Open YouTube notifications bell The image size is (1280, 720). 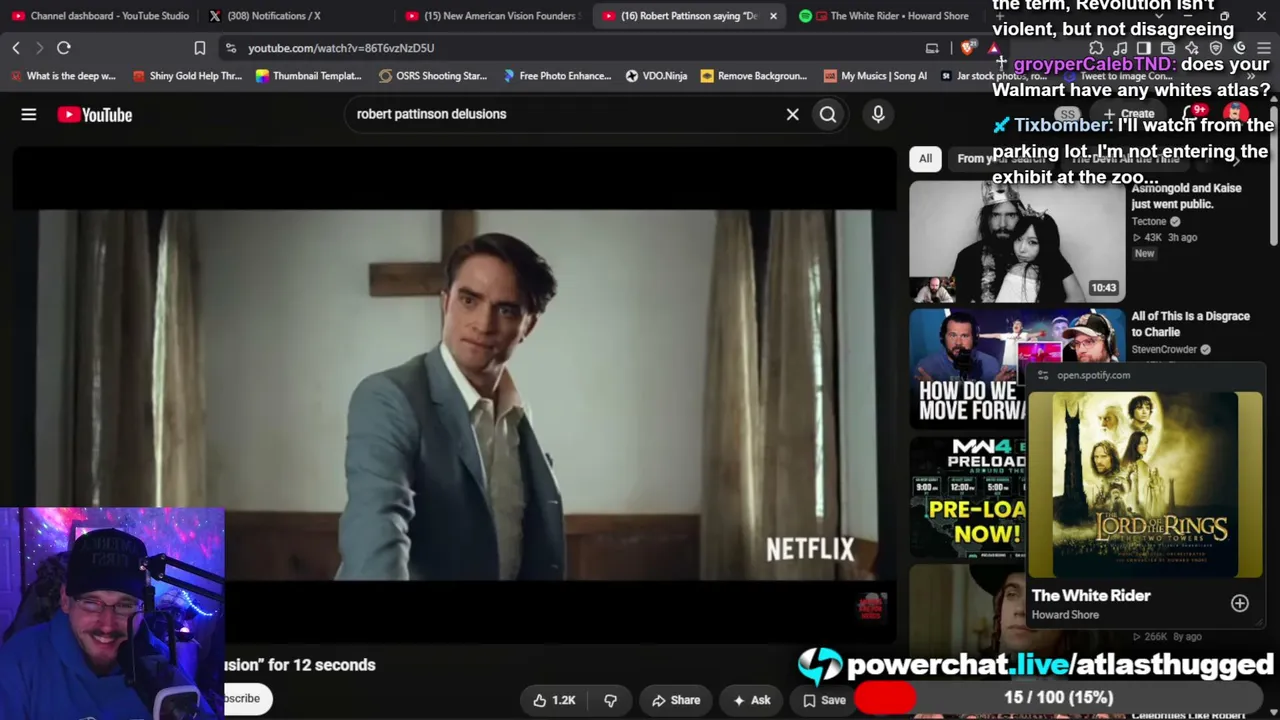tap(1192, 114)
